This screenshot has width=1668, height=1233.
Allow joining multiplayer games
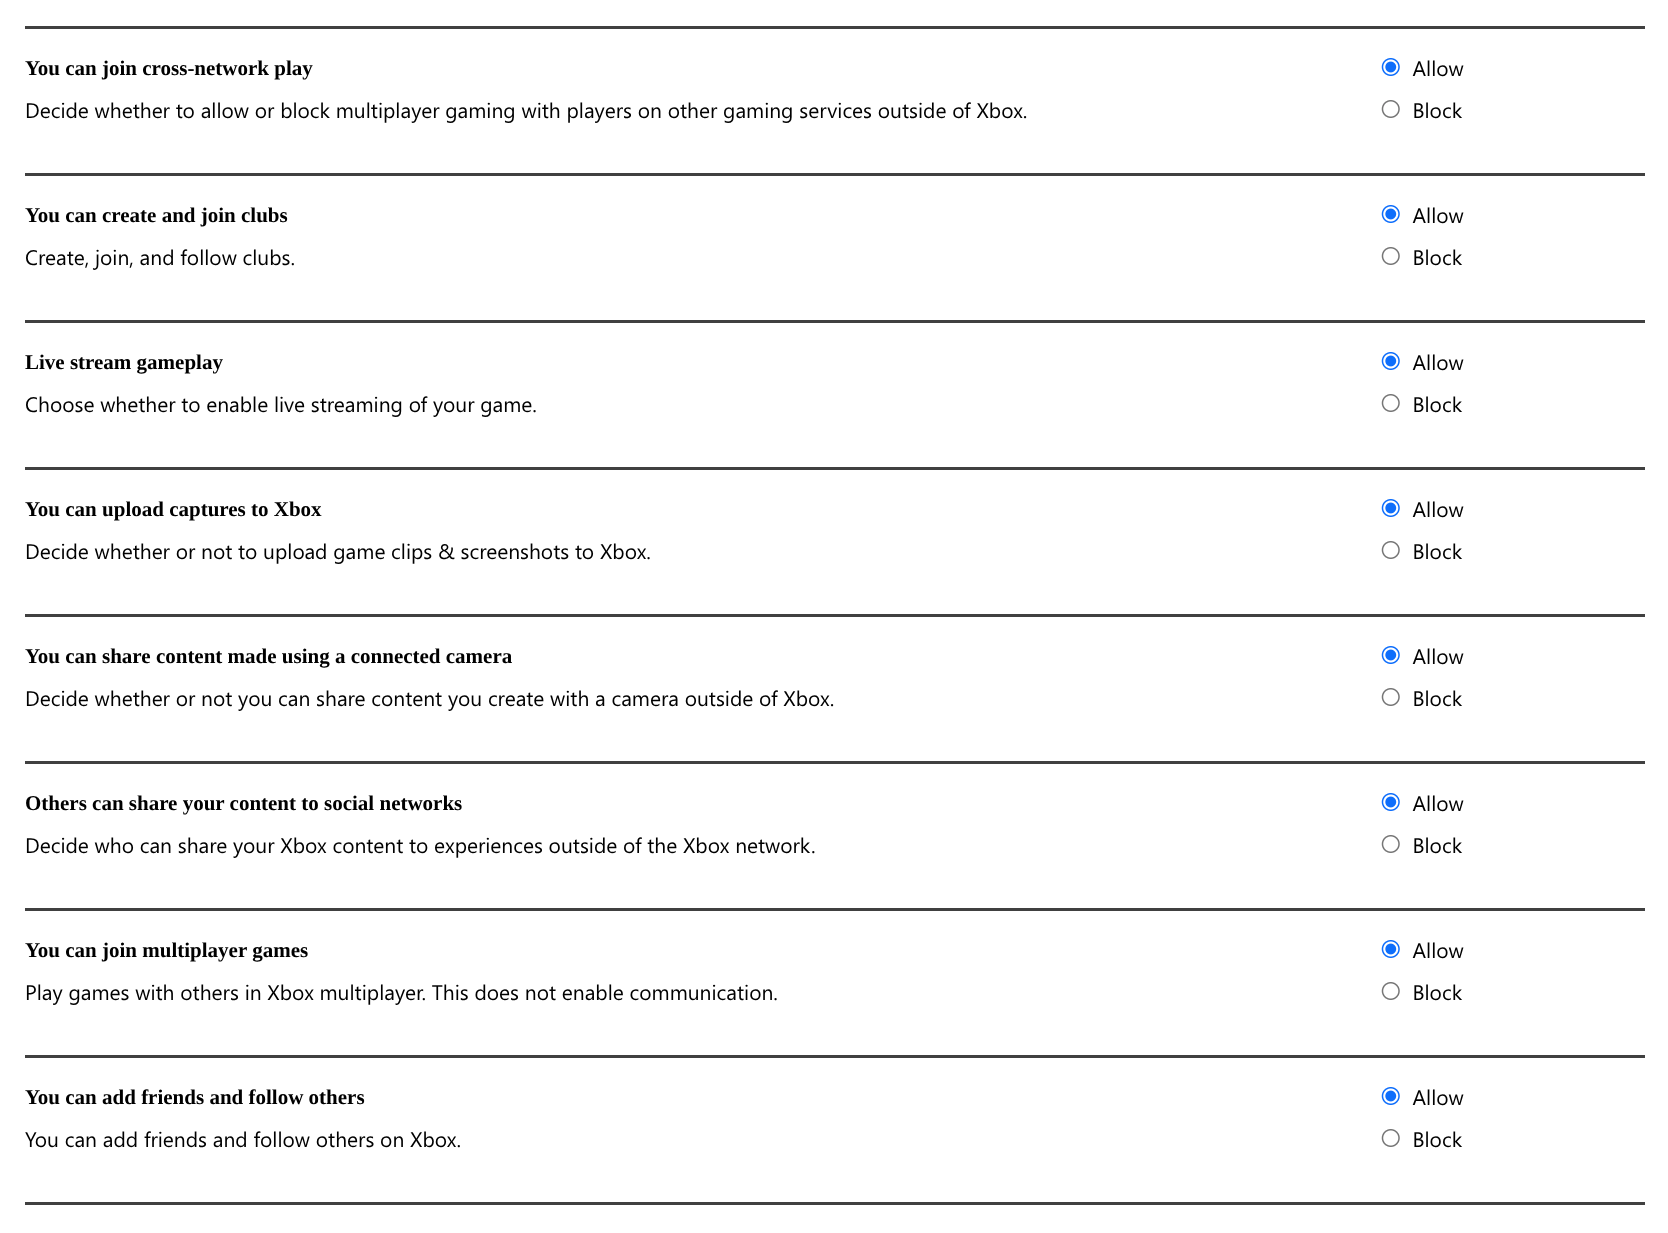[x=1390, y=950]
